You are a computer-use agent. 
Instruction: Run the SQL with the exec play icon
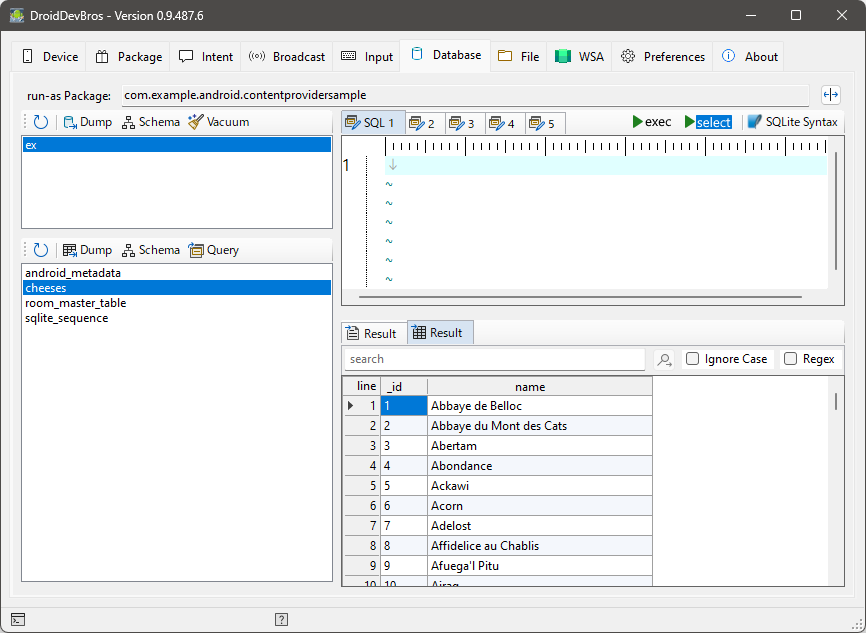(x=638, y=122)
